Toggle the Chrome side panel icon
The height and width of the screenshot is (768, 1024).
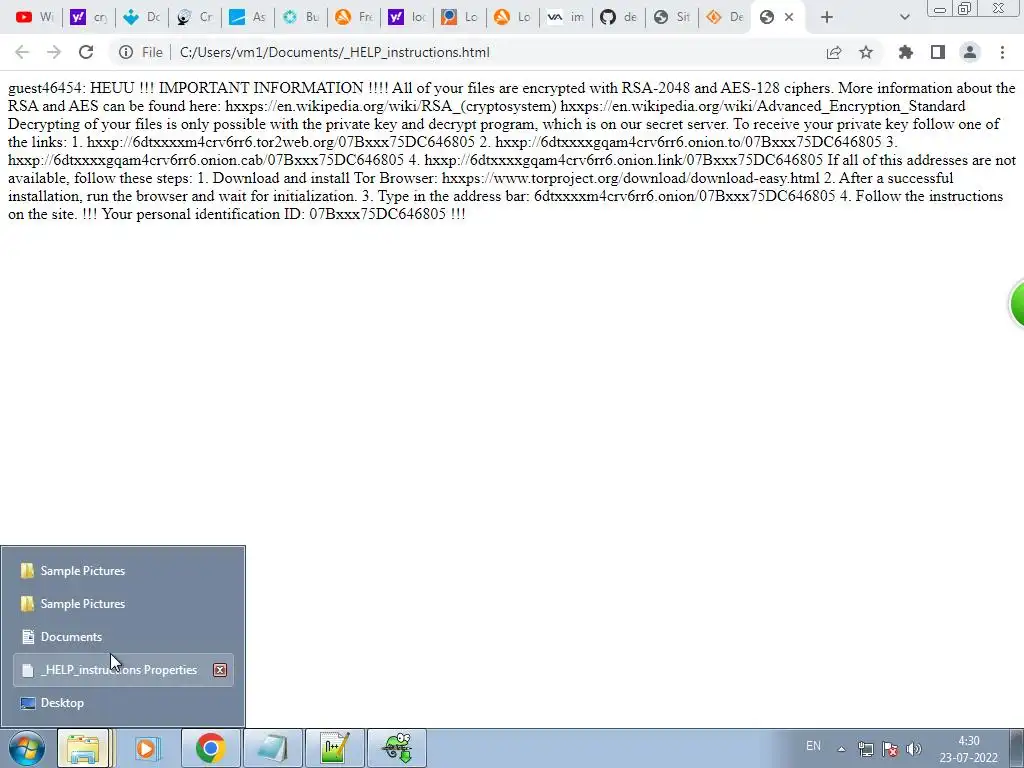point(938,52)
